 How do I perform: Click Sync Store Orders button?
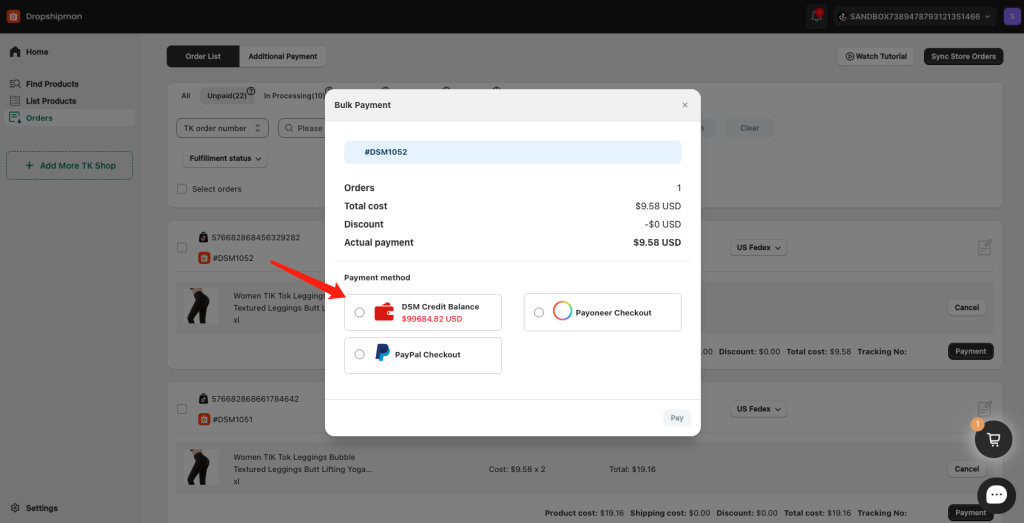tap(963, 57)
